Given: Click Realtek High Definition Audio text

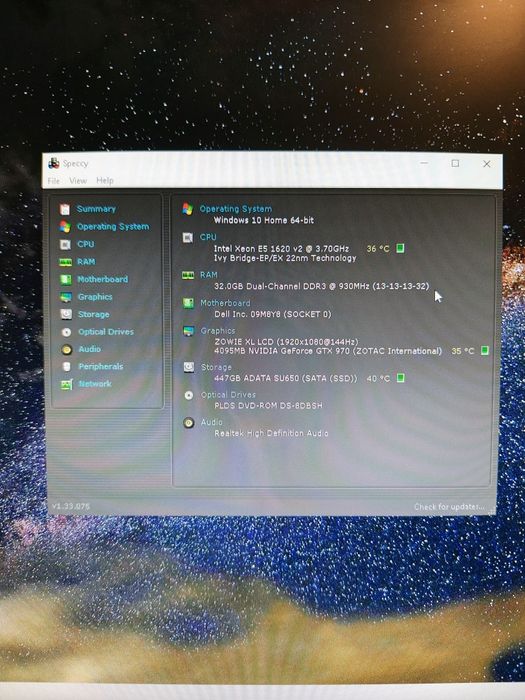Looking at the screenshot, I should tap(271, 433).
